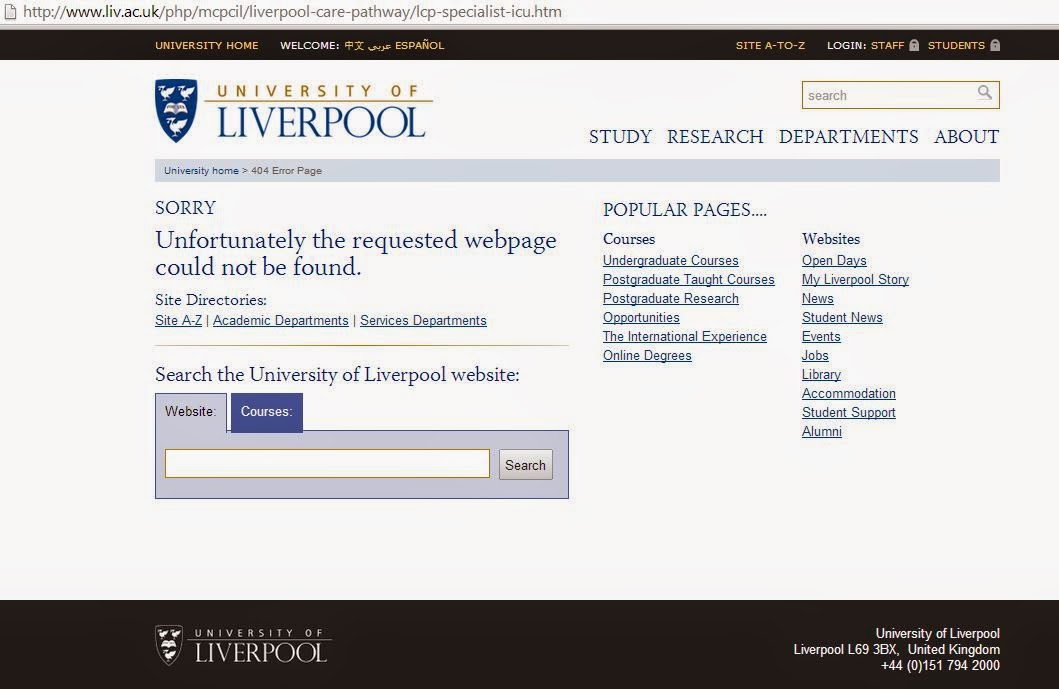Viewport: 1059px width, 689px height.
Task: Visit the Online Degrees page
Action: (647, 356)
